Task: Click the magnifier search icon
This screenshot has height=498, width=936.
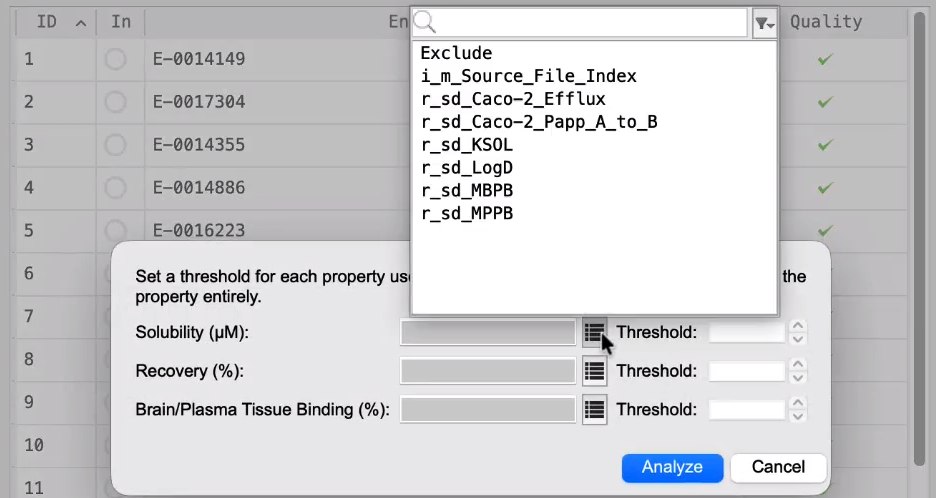Action: pyautogui.click(x=425, y=22)
